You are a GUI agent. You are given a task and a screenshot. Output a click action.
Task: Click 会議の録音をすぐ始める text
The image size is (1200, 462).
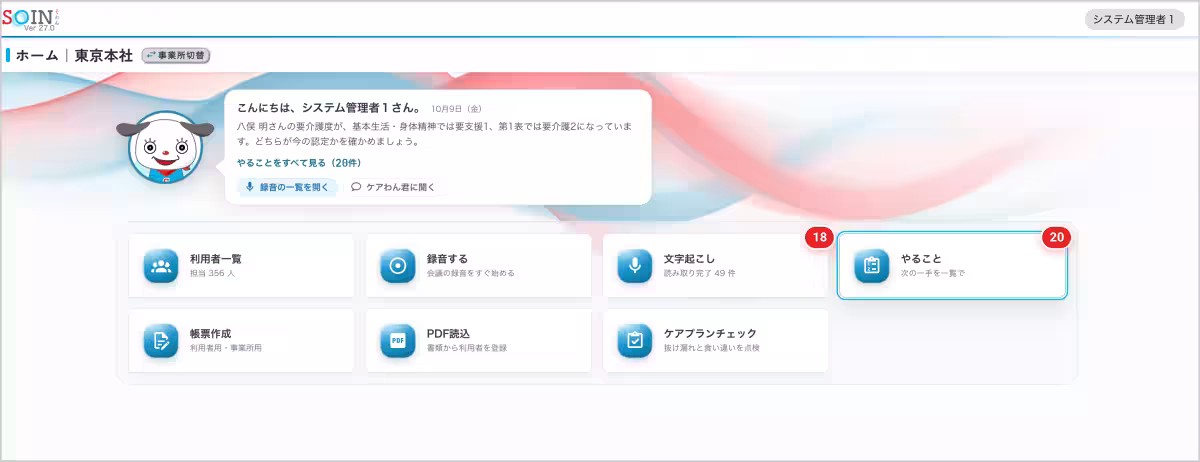471,273
